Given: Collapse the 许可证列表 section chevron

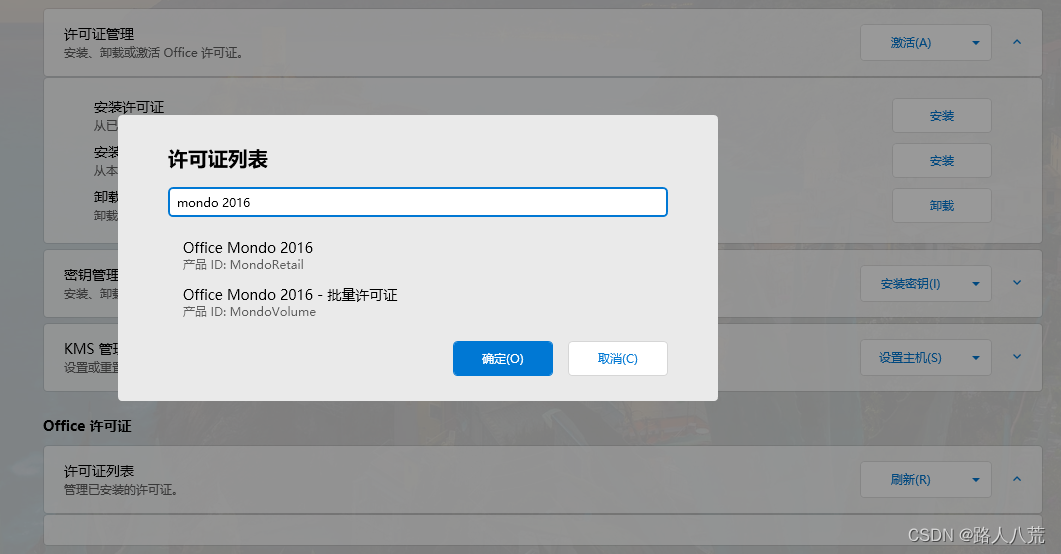Looking at the screenshot, I should pyautogui.click(x=1016, y=479).
